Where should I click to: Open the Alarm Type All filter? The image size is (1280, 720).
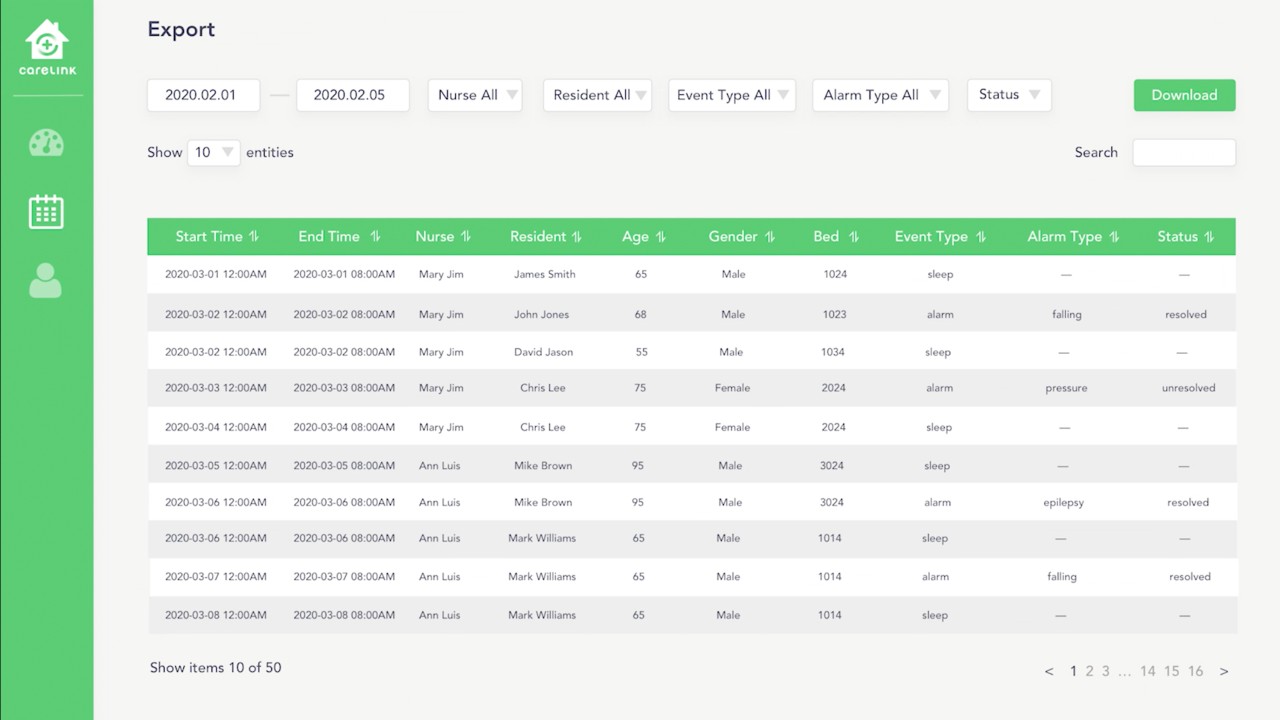coord(880,95)
